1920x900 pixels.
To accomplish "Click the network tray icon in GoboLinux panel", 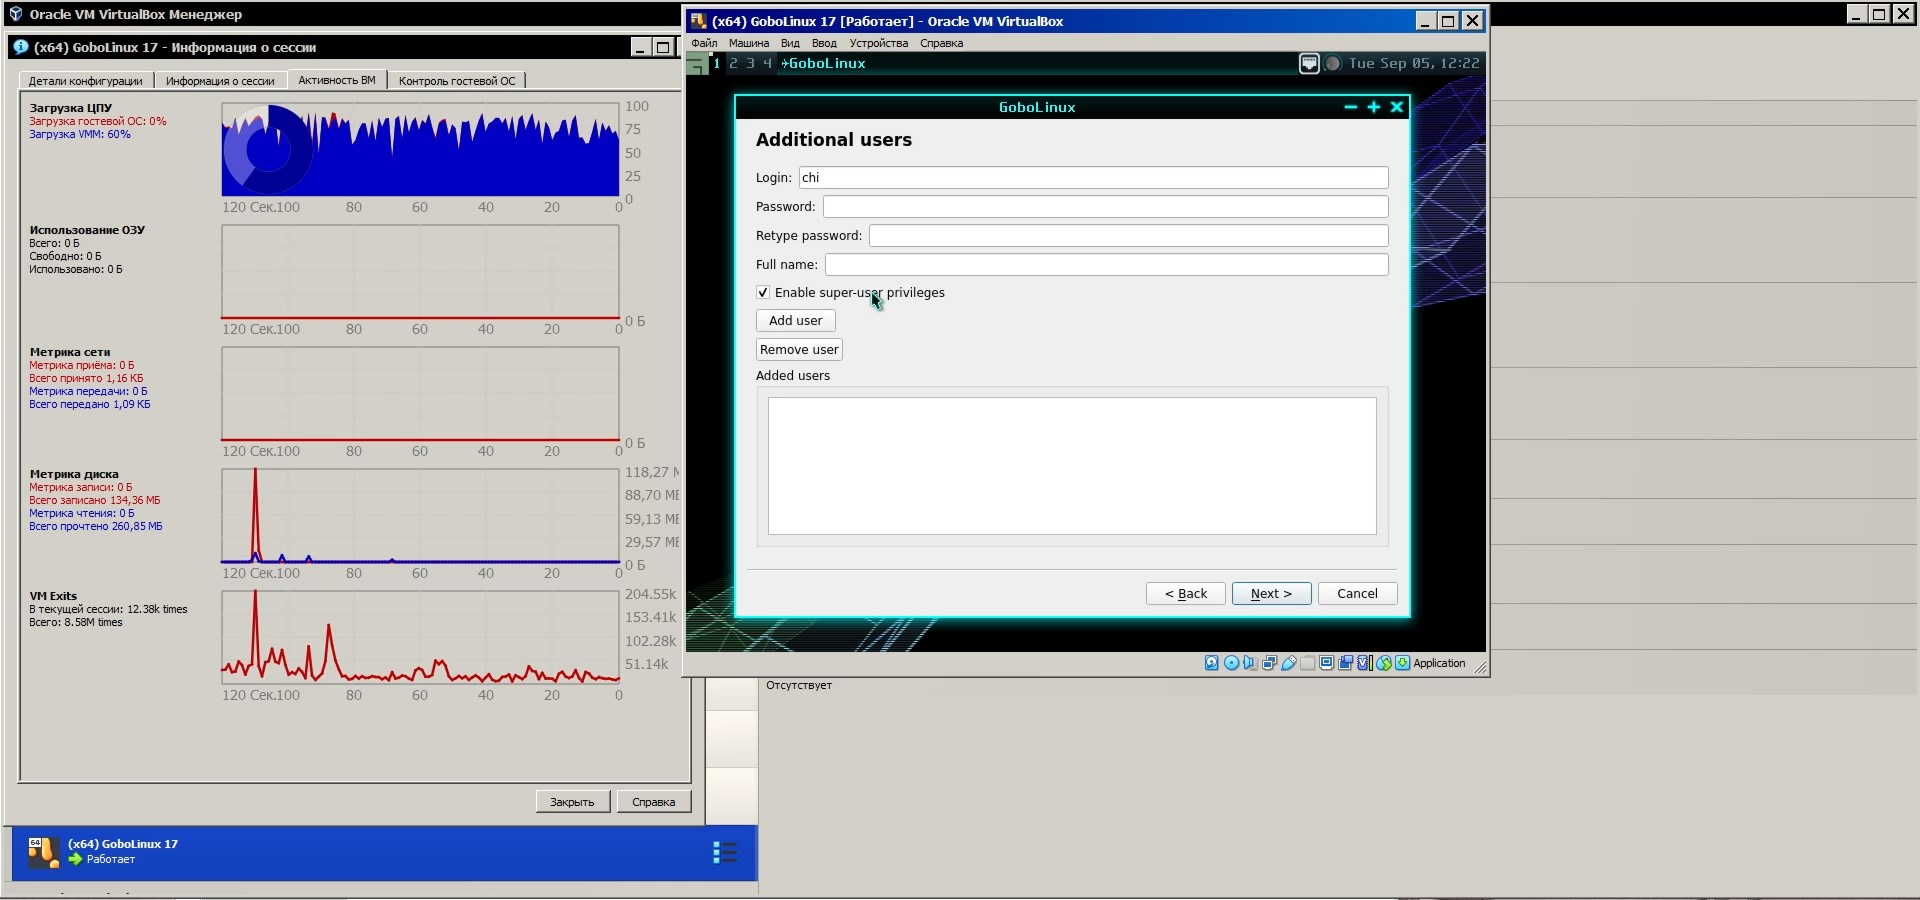I will 1308,64.
